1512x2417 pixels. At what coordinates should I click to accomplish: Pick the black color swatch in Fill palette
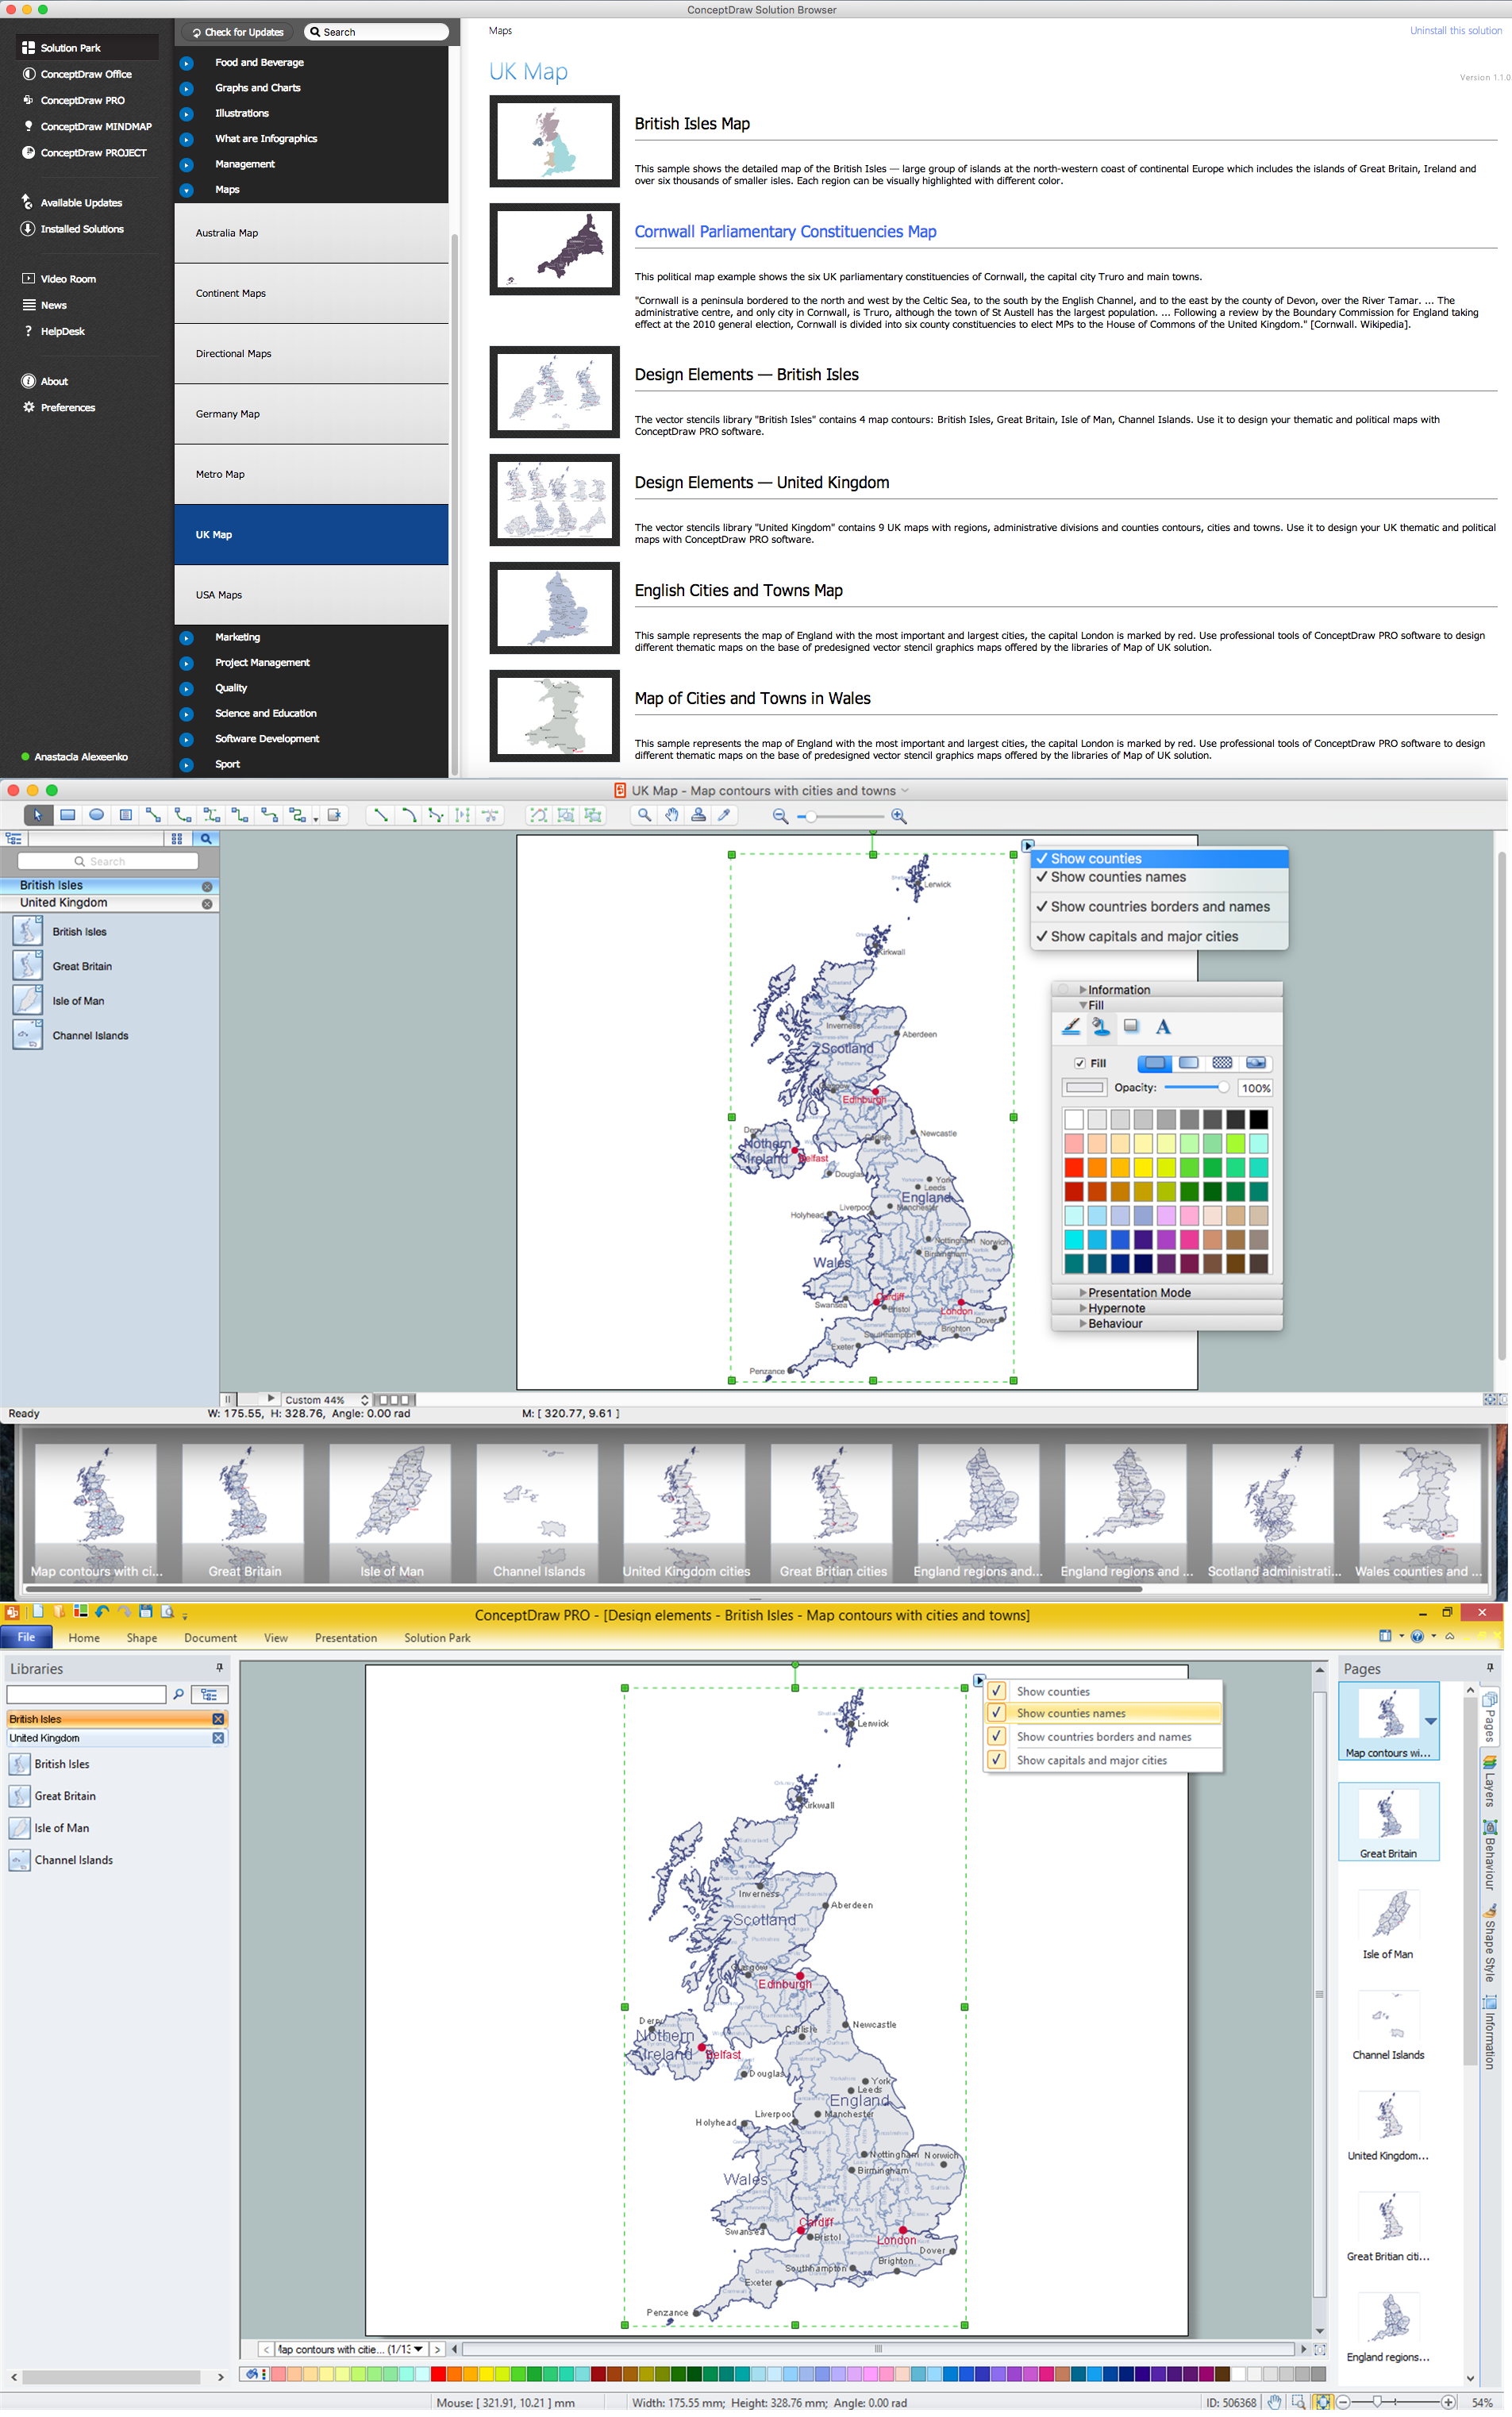[x=1258, y=1121]
